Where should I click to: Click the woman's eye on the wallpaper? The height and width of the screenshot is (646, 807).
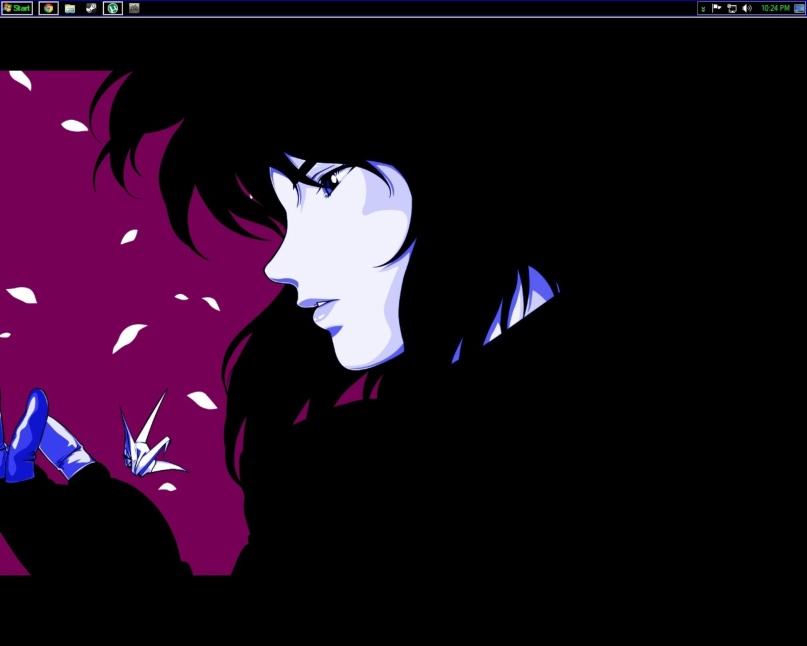click(x=331, y=182)
